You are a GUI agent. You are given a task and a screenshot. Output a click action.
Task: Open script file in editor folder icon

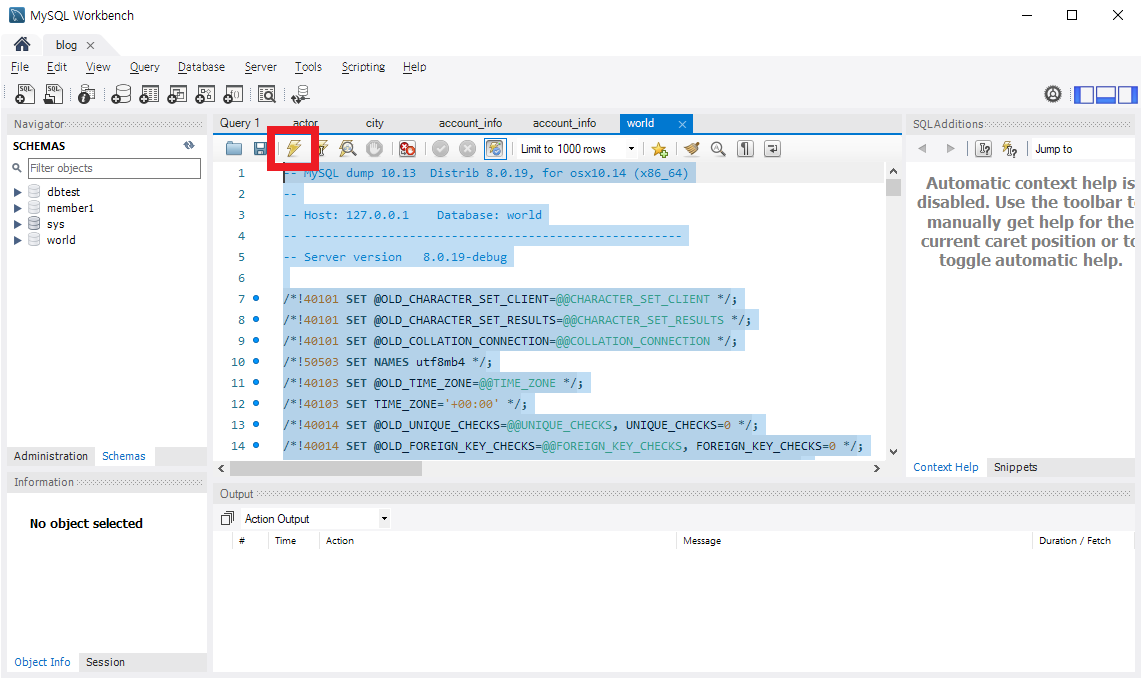click(234, 149)
